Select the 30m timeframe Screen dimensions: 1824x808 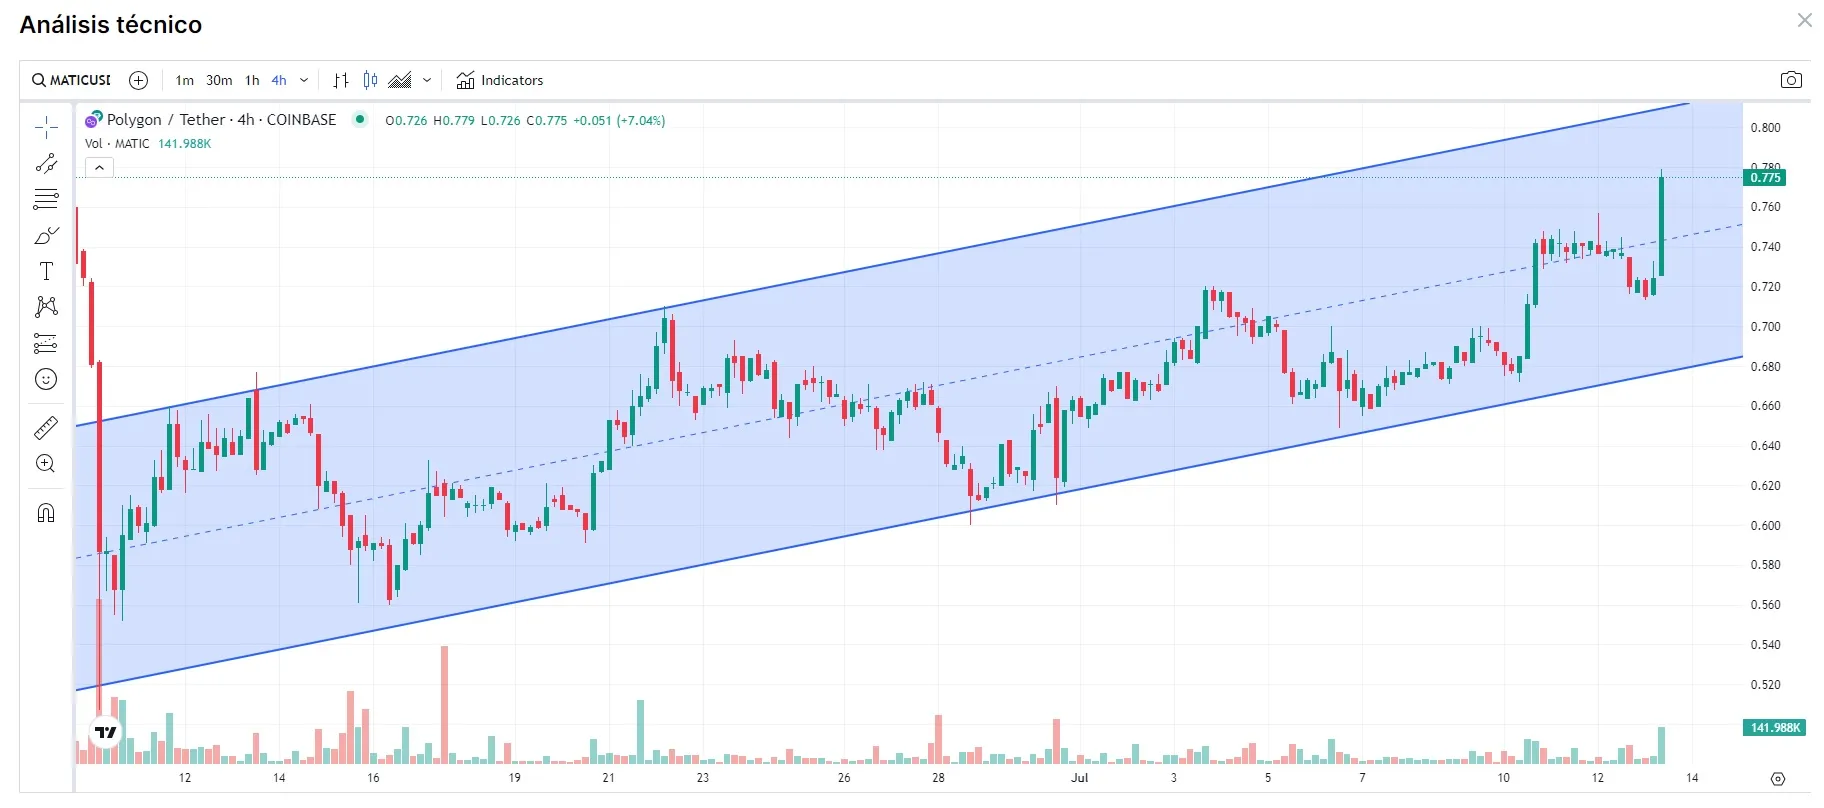pos(219,80)
